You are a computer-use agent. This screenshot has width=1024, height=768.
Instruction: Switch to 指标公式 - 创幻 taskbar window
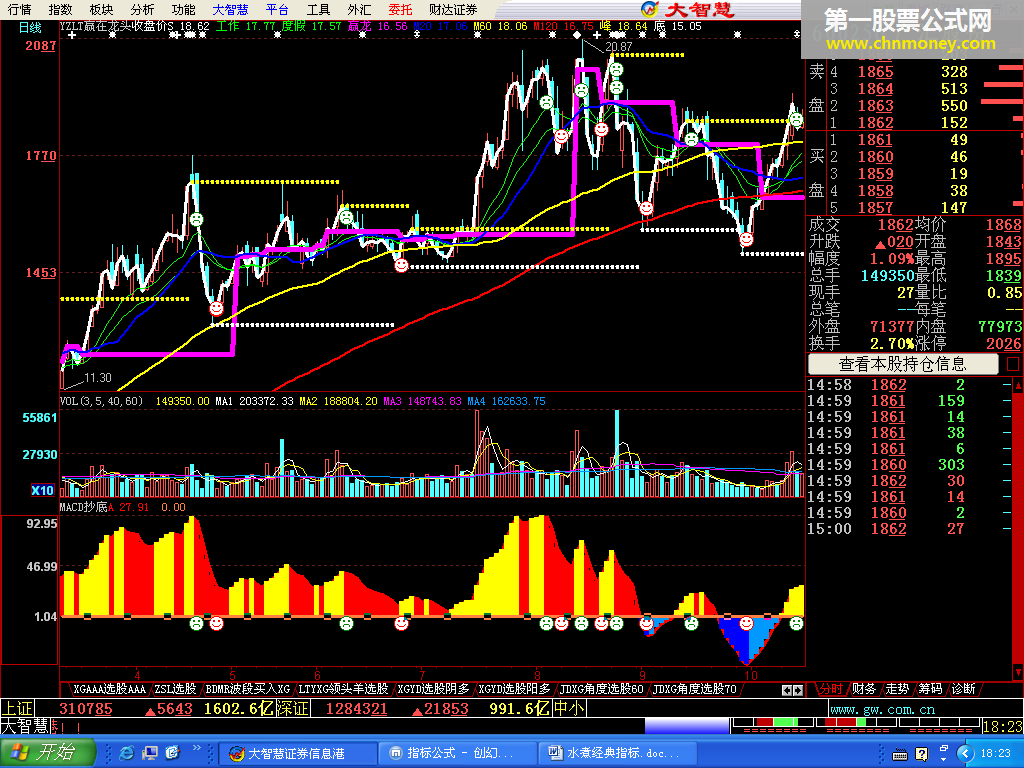point(457,753)
